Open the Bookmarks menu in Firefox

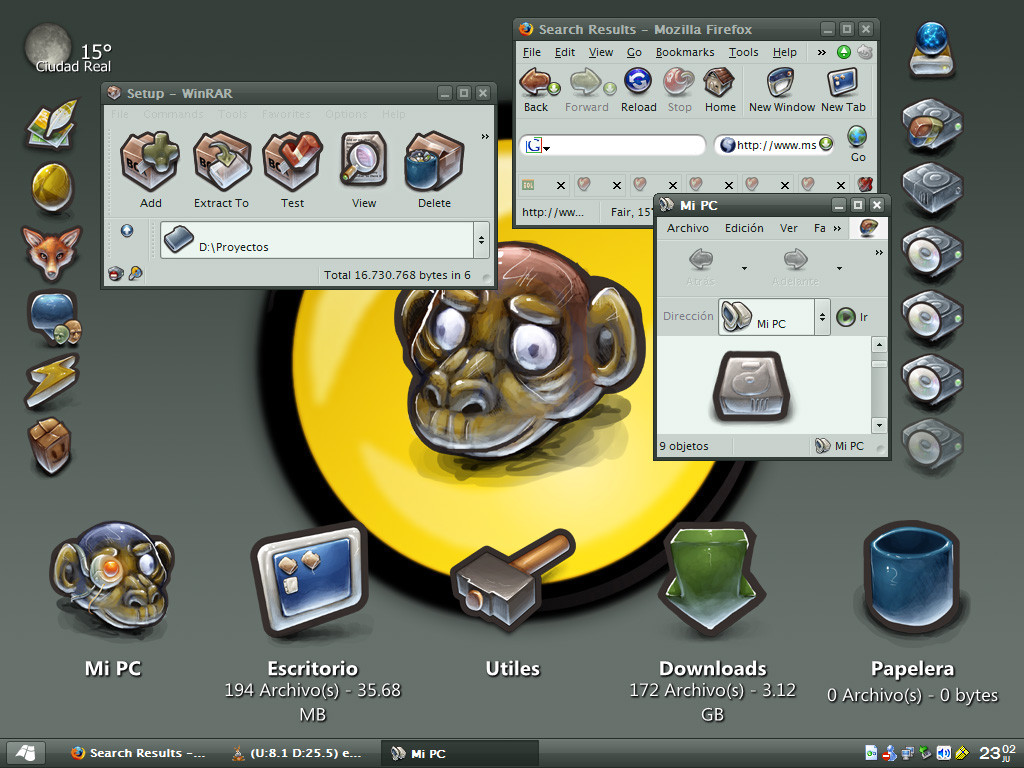click(684, 52)
